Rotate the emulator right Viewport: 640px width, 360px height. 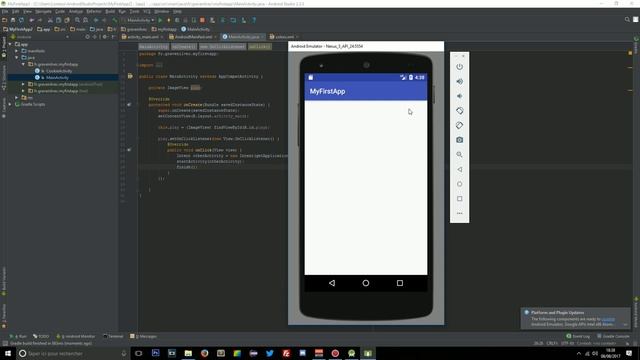pos(460,125)
